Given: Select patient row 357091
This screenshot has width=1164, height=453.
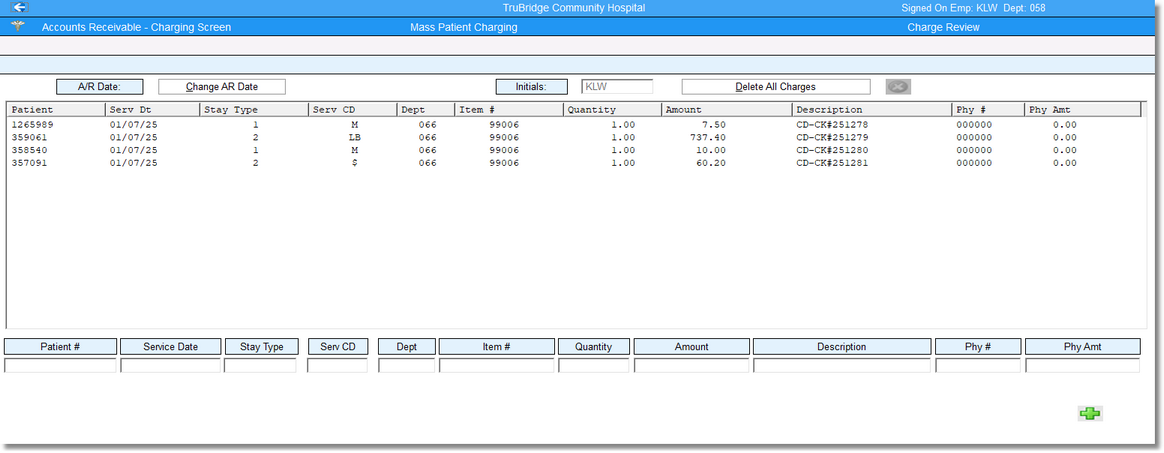Looking at the screenshot, I should coord(574,163).
